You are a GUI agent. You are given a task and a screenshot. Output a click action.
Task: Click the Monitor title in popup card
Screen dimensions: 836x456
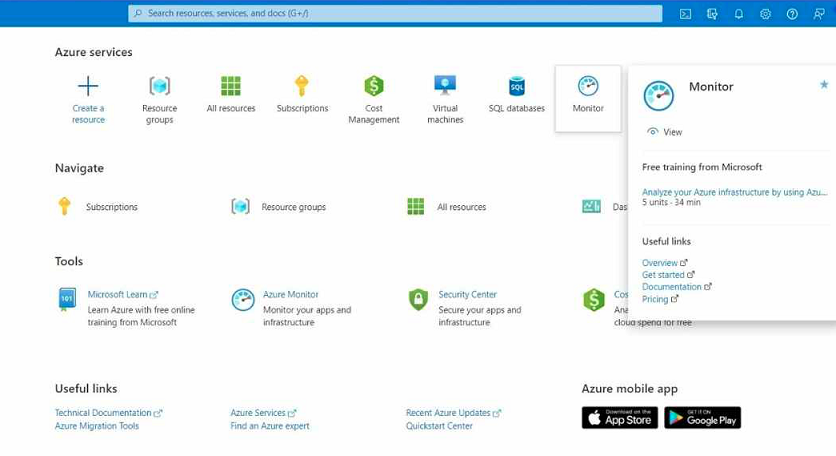[711, 86]
